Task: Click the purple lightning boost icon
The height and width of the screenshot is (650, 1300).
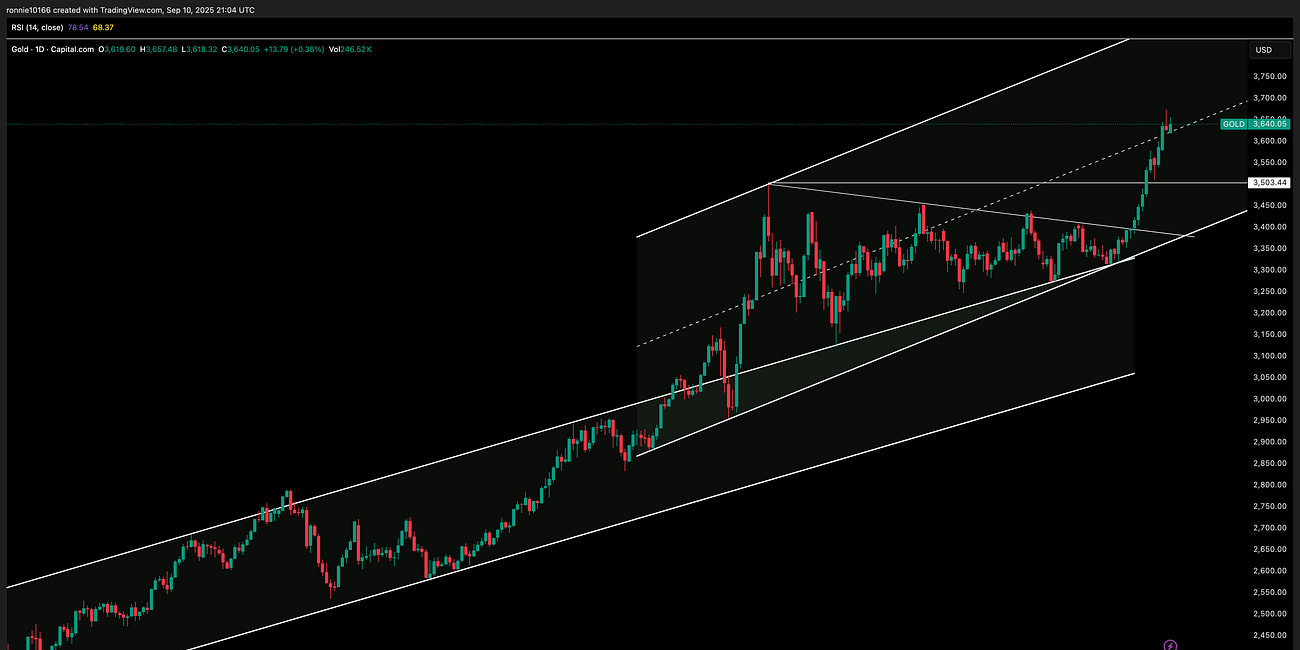Action: coord(1168,644)
